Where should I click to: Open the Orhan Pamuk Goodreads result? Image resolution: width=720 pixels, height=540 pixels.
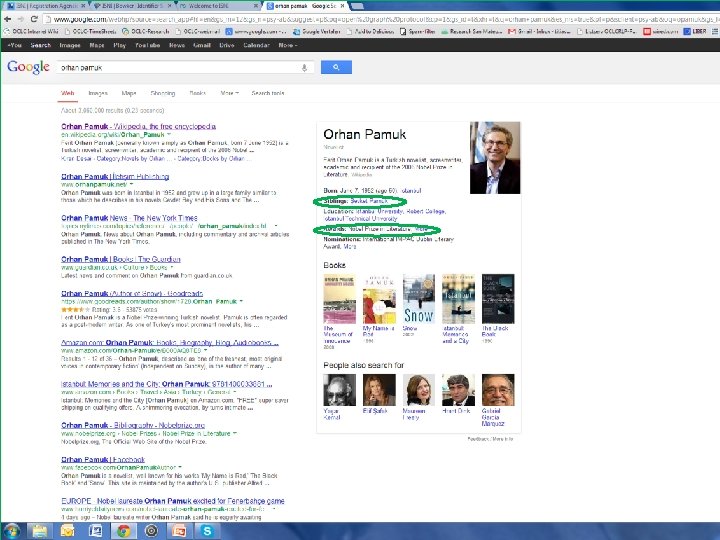click(x=132, y=293)
